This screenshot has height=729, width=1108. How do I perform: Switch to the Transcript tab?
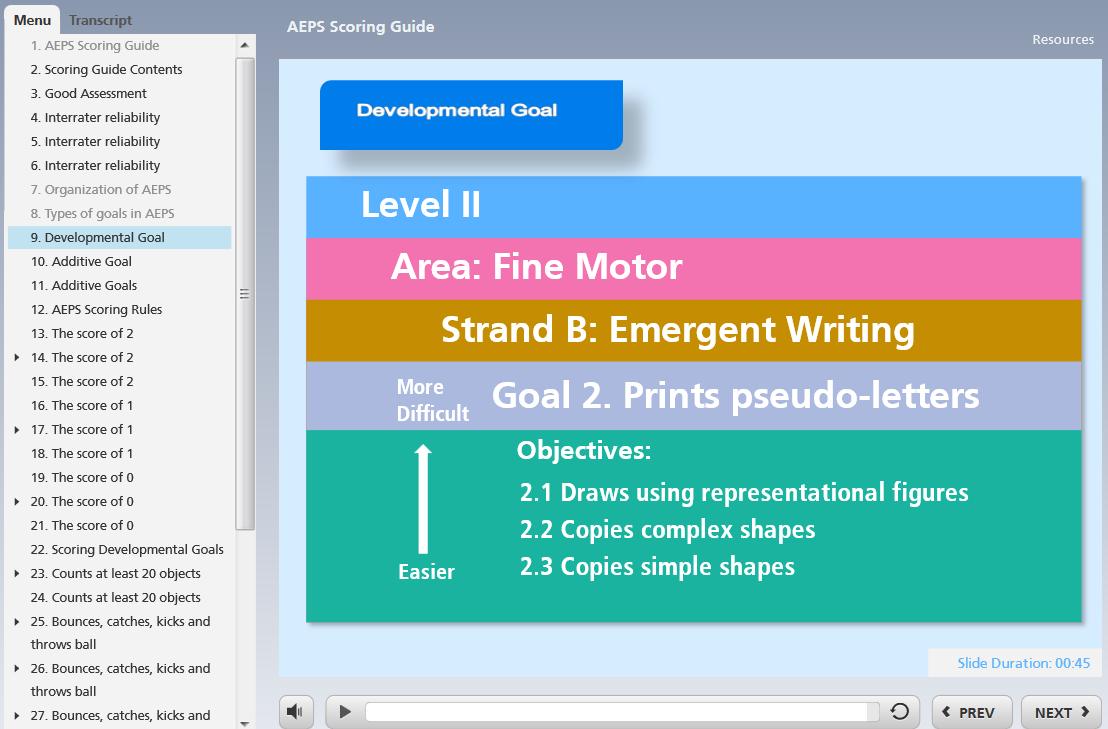point(100,20)
